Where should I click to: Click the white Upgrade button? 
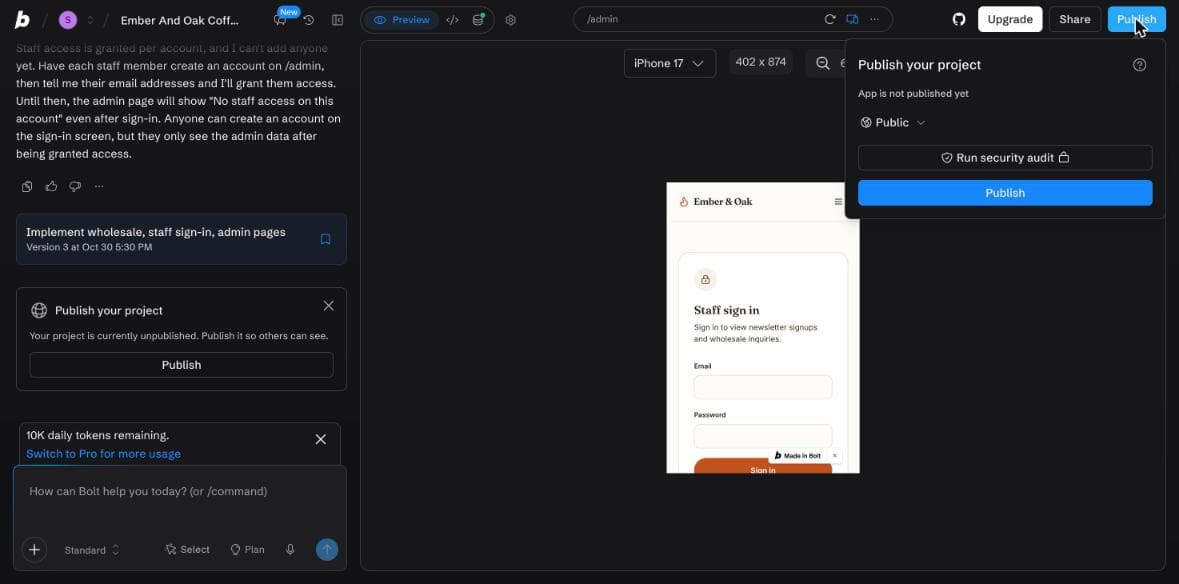click(1010, 20)
